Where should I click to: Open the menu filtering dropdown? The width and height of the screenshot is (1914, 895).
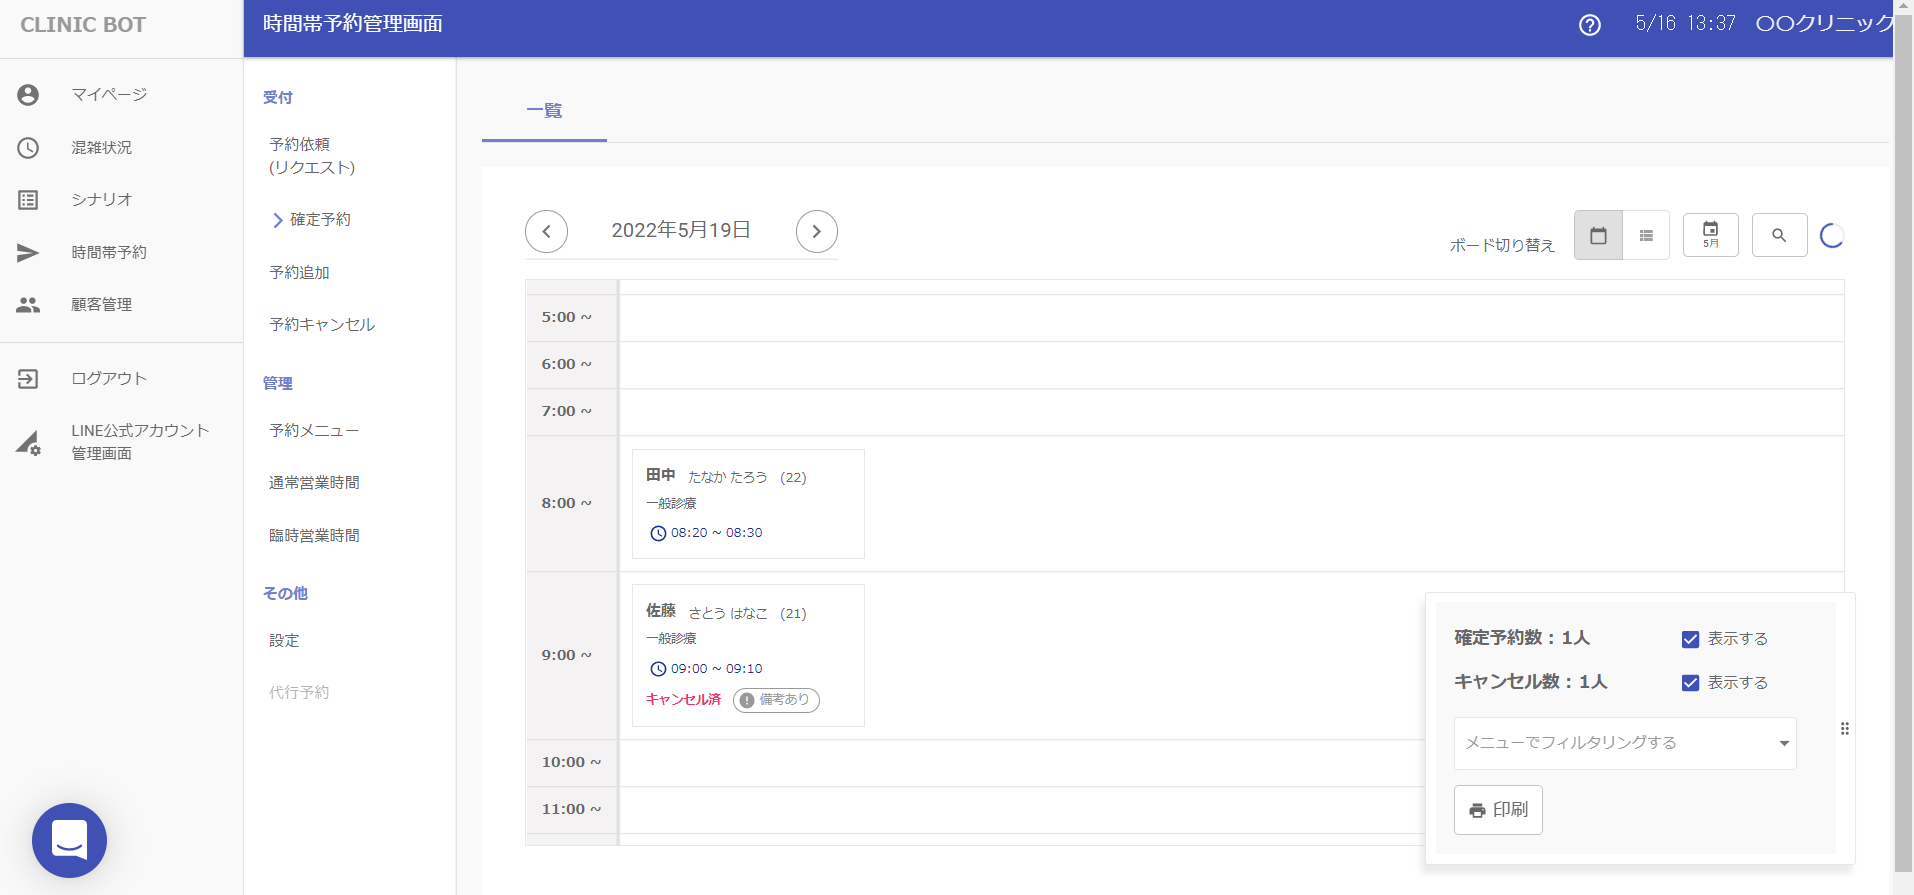[x=1624, y=743]
